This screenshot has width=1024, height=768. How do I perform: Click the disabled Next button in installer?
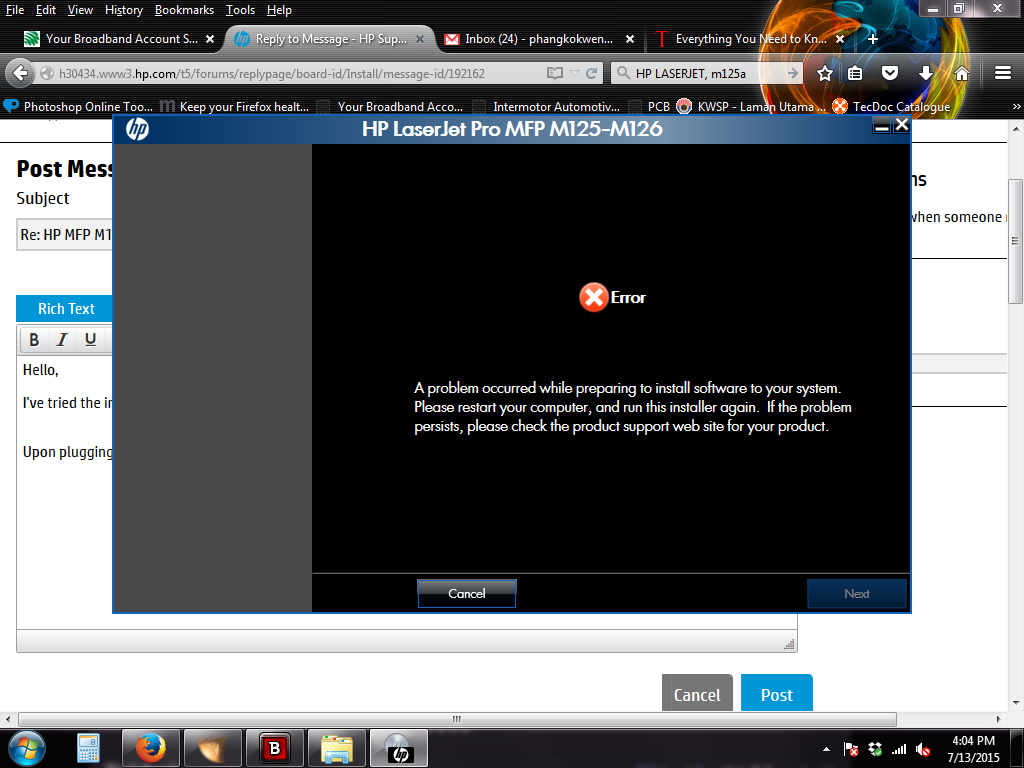click(x=857, y=593)
